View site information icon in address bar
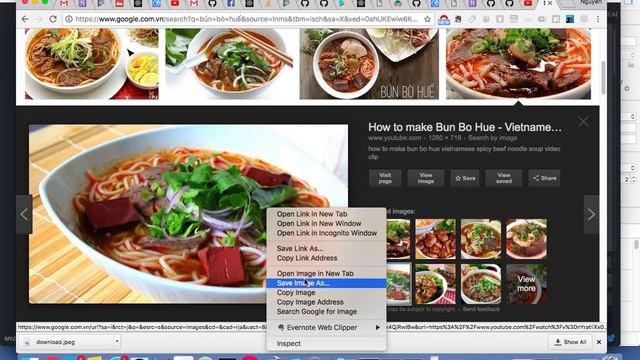This screenshot has width=640, height=360. [69, 19]
